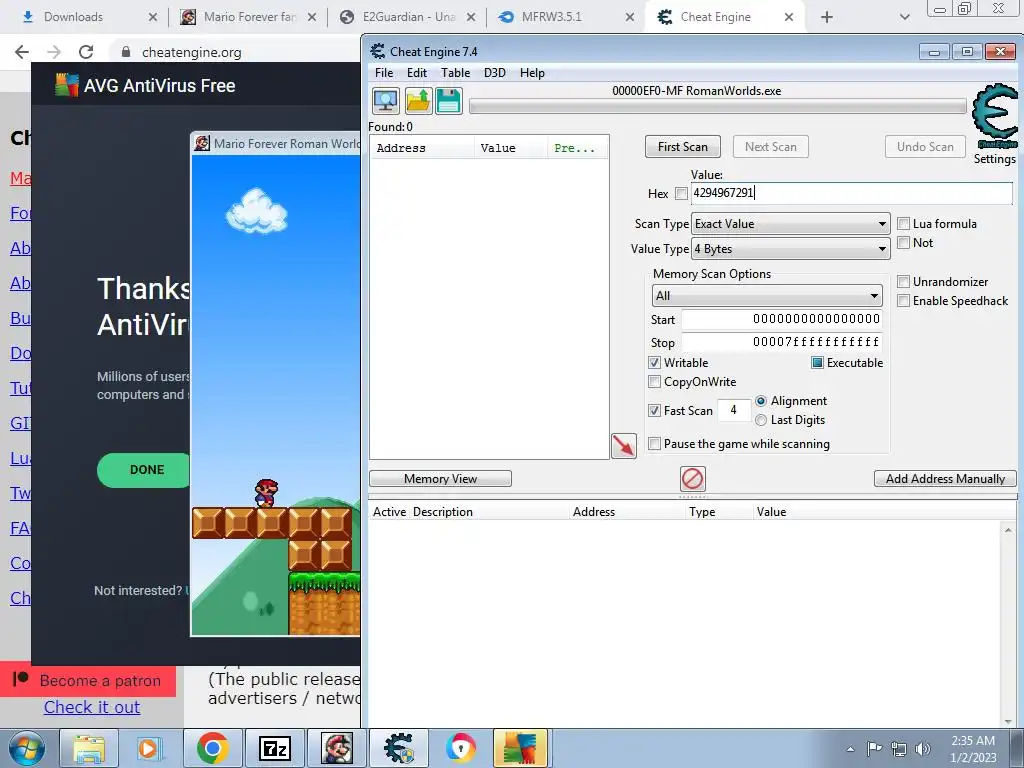The image size is (1024, 768).
Task: Switch to E2Guardian browser tab
Action: pyautogui.click(x=408, y=17)
